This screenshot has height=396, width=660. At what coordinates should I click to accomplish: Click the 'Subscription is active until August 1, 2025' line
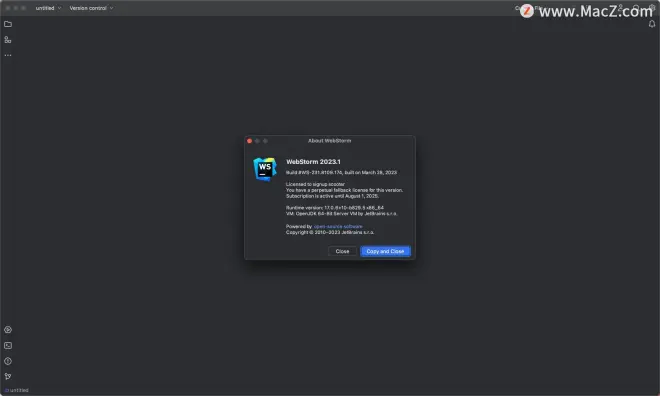coord(332,196)
